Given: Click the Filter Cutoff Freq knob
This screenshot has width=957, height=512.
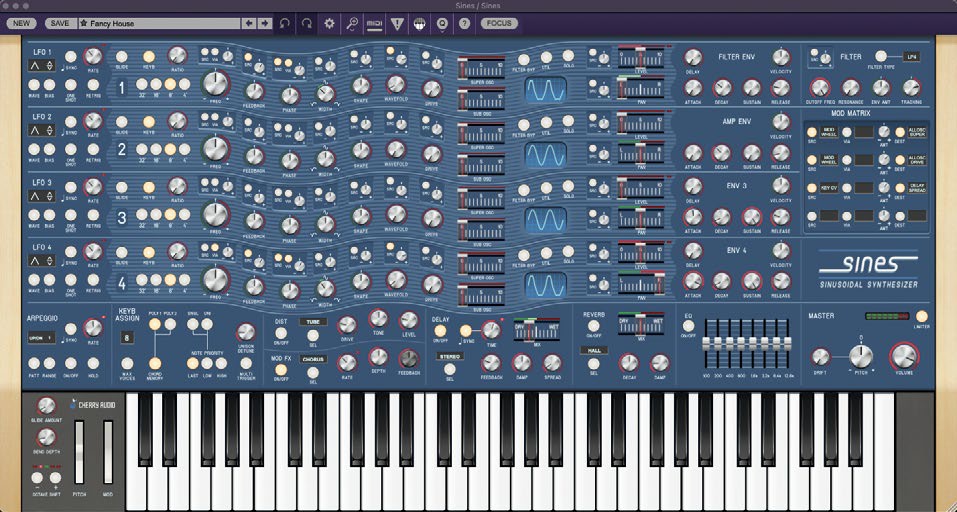Looking at the screenshot, I should pos(820,87).
